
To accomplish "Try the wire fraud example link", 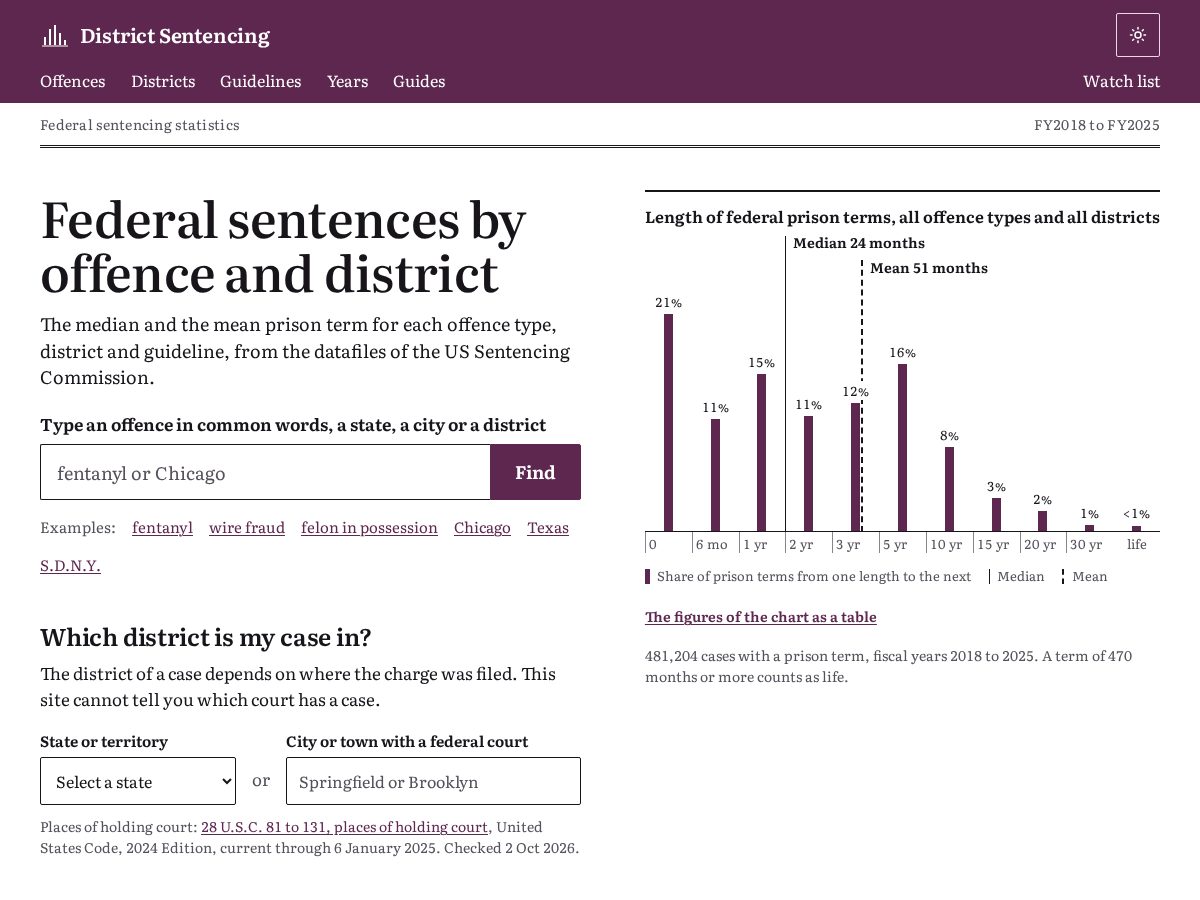I will [x=247, y=527].
